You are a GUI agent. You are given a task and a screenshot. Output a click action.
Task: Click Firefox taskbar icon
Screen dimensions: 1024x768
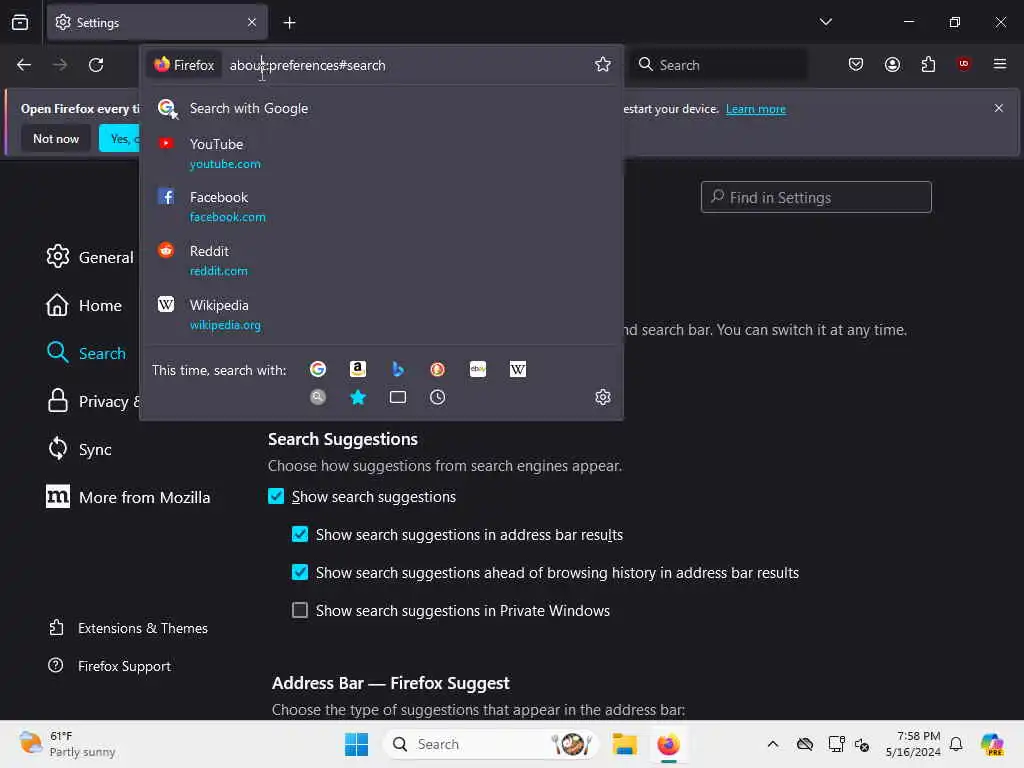(x=668, y=744)
